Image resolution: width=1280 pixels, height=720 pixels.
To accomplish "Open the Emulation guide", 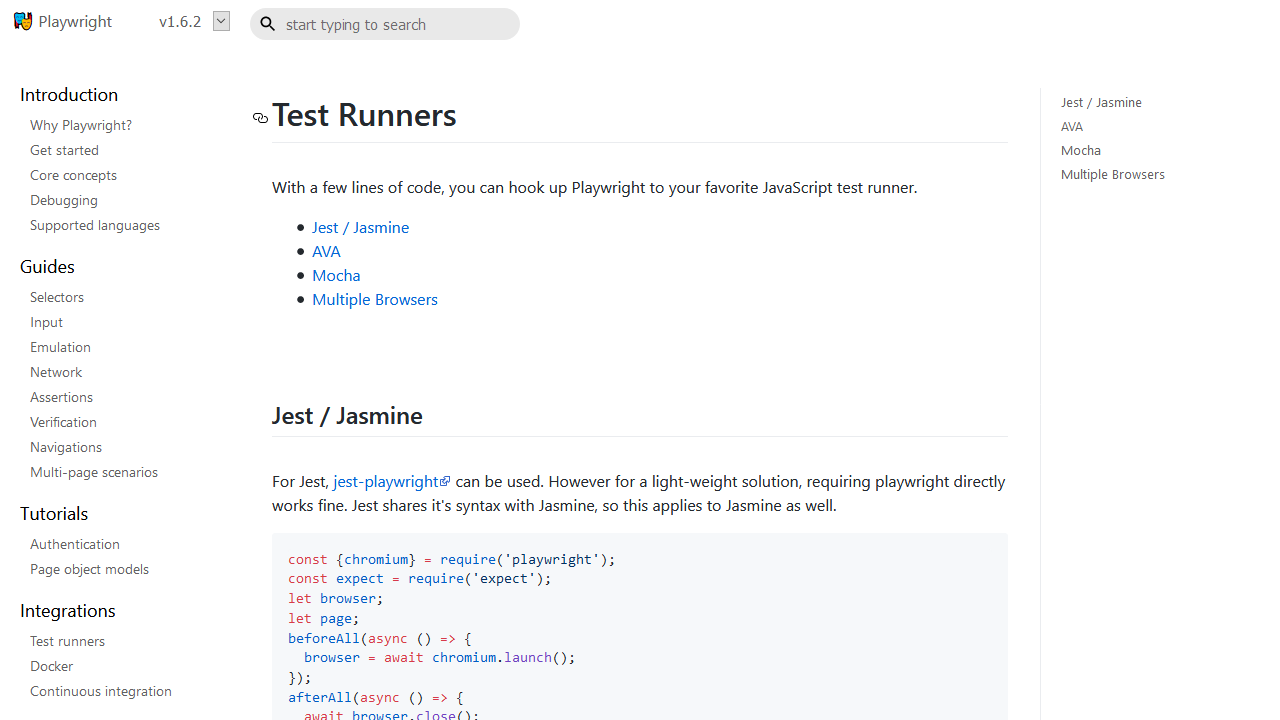I will pos(60,347).
